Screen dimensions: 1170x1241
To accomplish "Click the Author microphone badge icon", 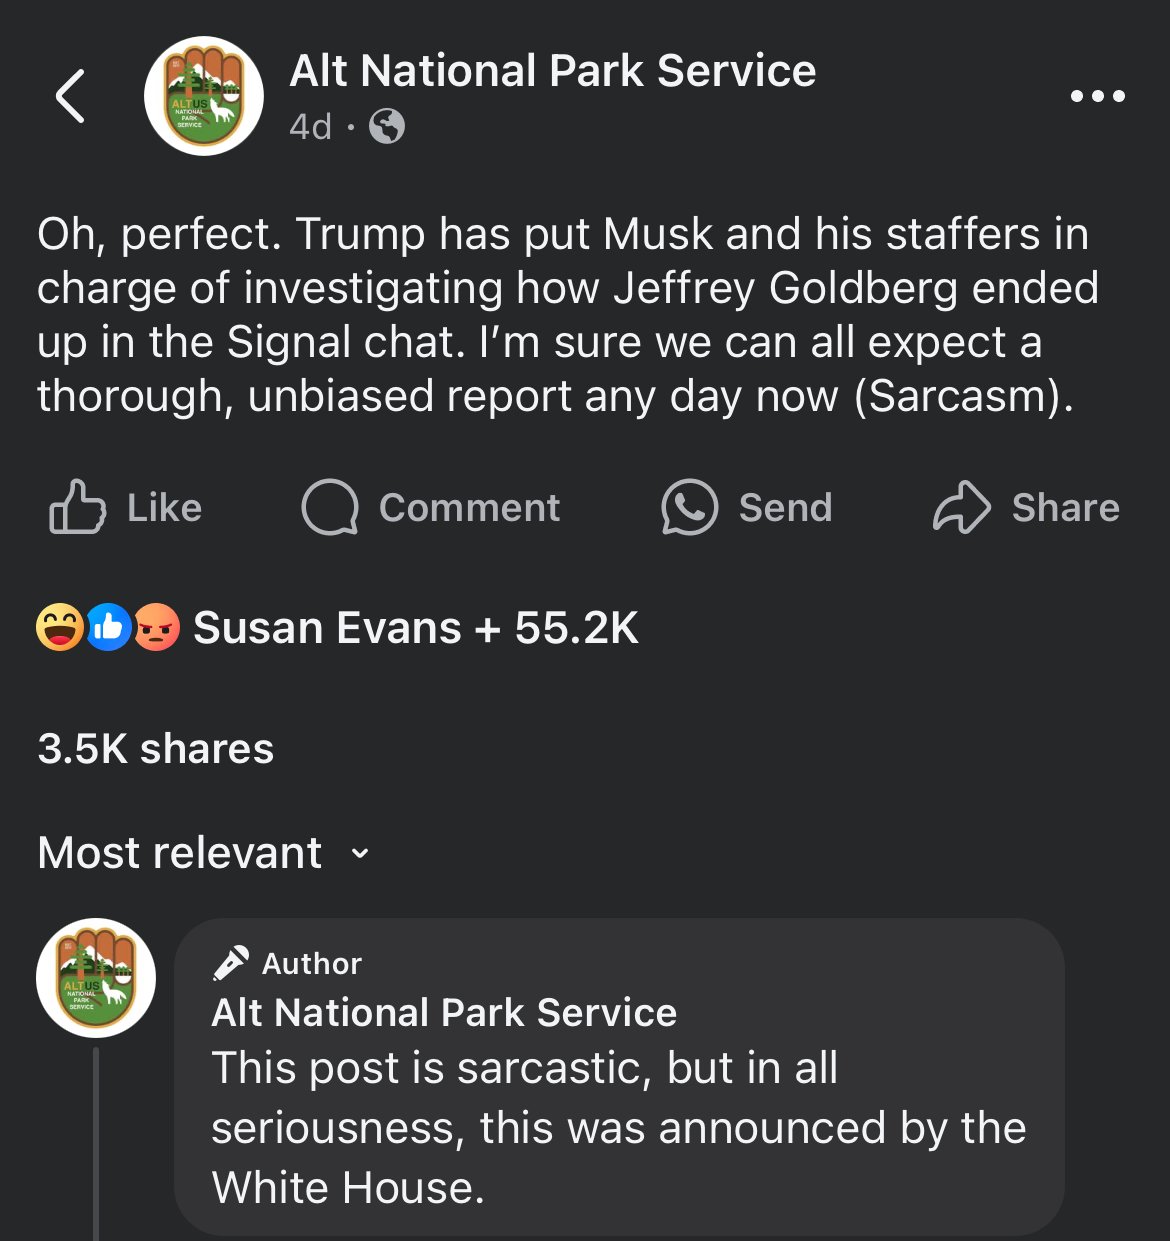I will click(230, 963).
